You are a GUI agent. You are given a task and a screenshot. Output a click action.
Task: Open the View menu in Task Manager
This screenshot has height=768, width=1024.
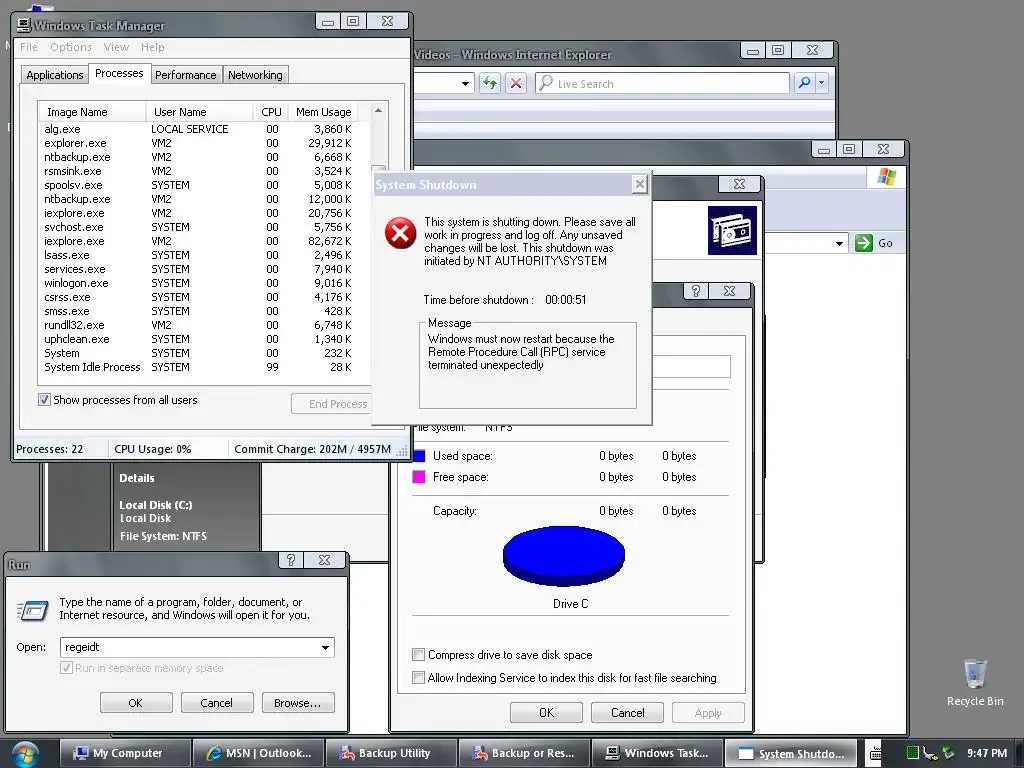pos(116,47)
